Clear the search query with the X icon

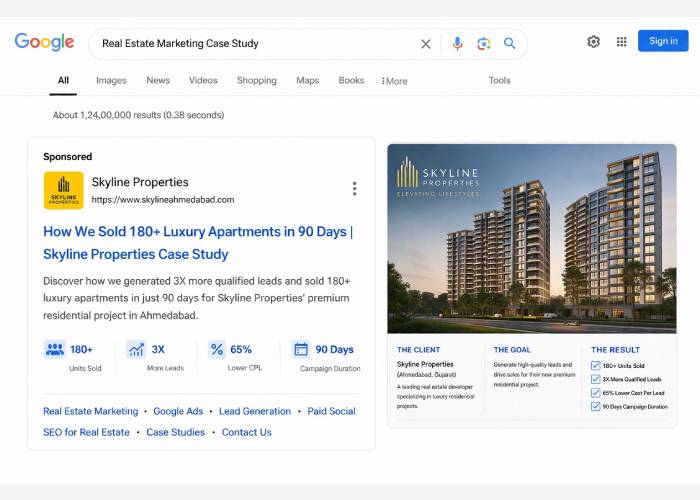(426, 44)
